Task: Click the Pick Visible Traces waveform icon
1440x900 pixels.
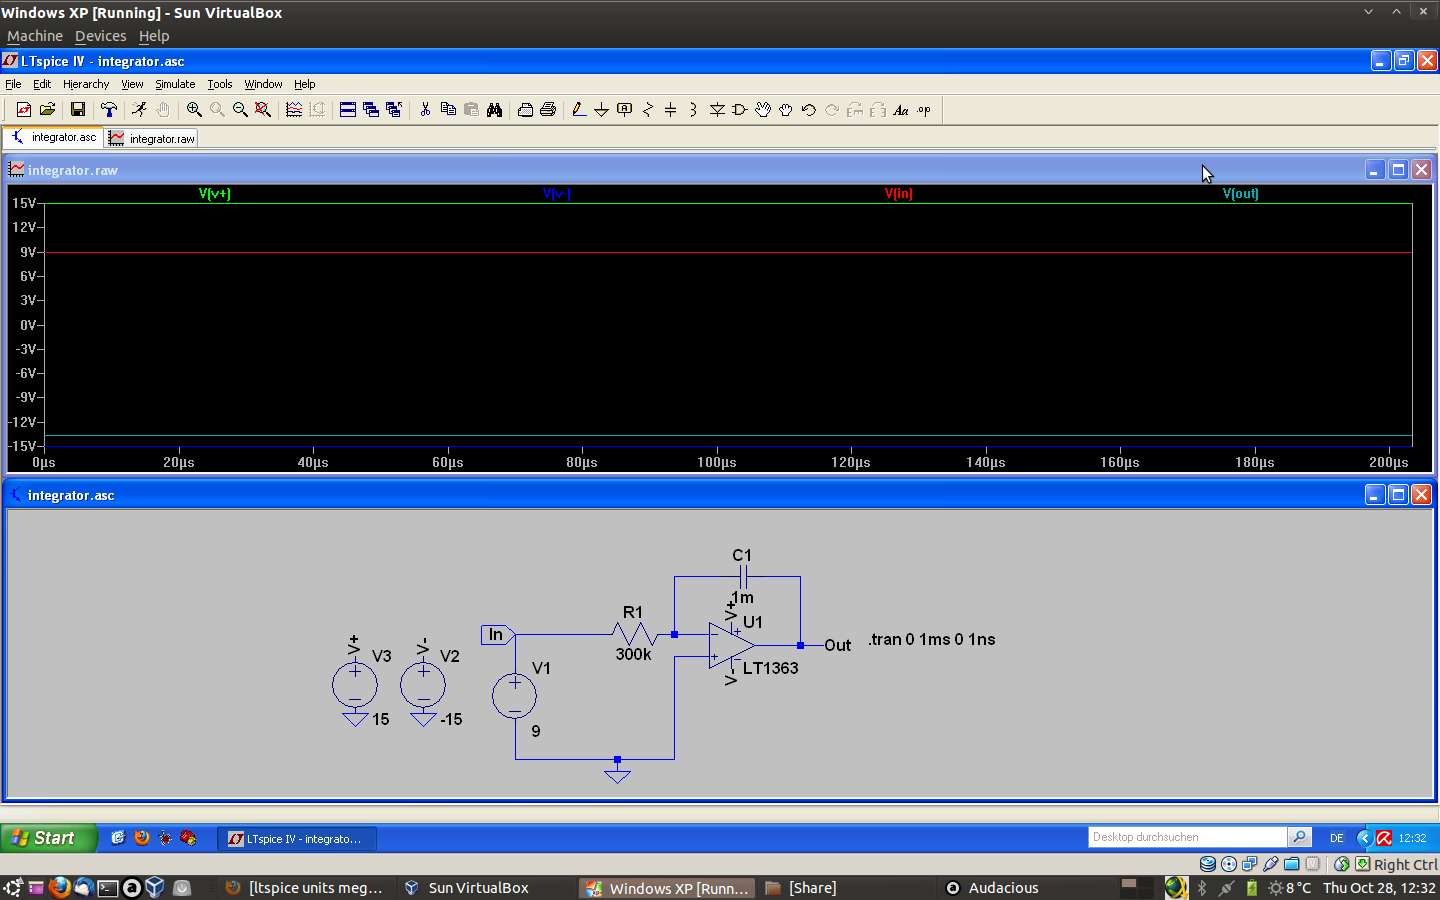Action: [294, 110]
